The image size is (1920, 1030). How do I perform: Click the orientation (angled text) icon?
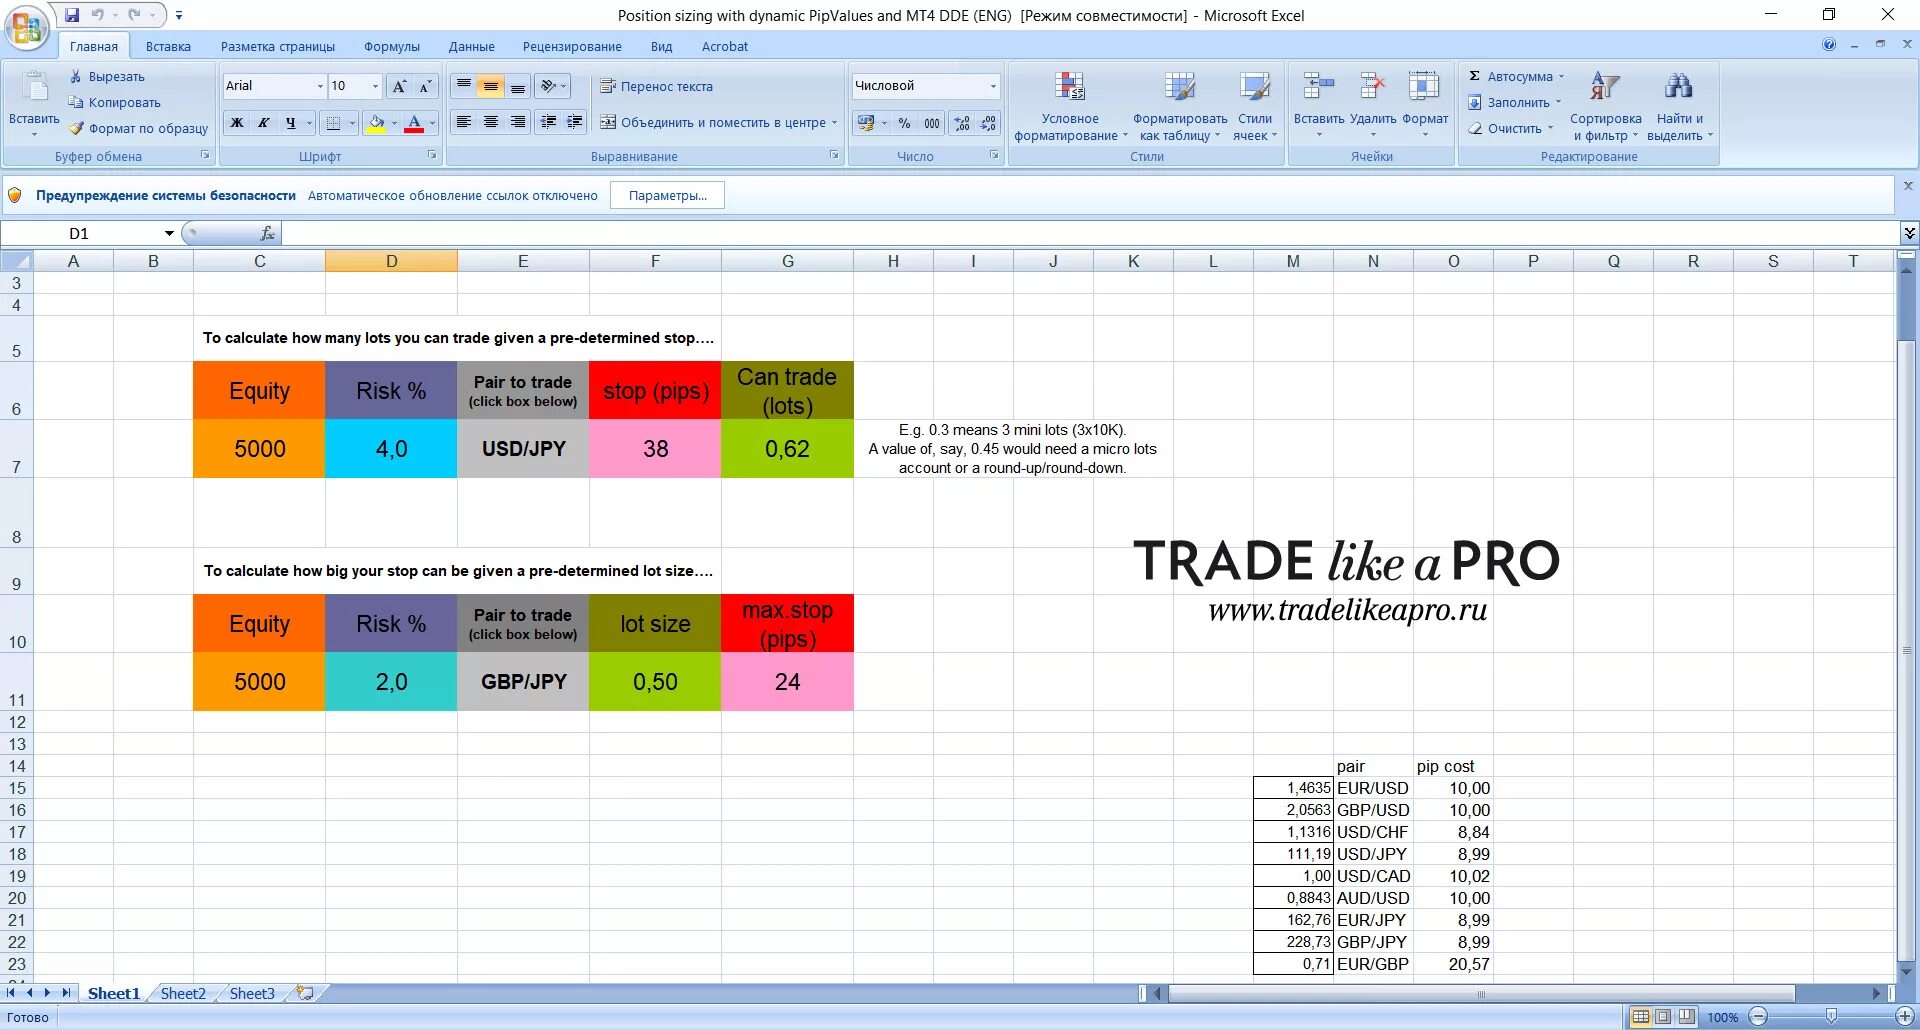(x=548, y=86)
